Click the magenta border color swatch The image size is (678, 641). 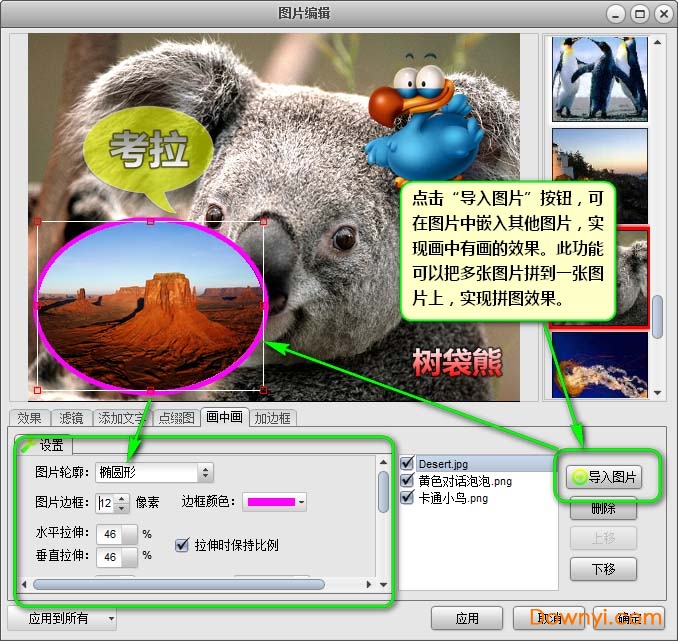(271, 502)
